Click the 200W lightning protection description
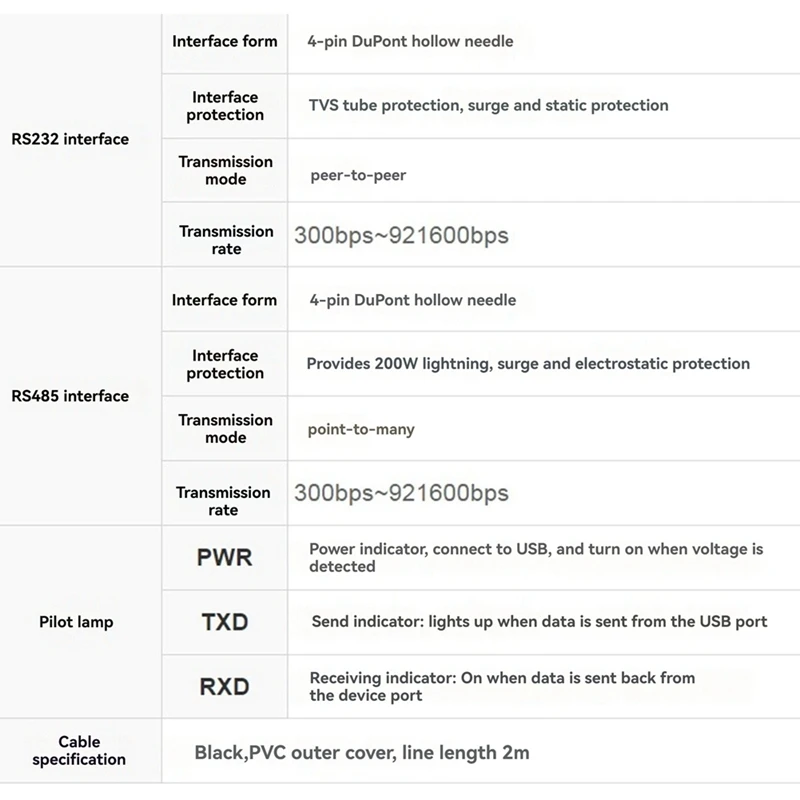Screen dimensions: 800x800 tap(528, 364)
